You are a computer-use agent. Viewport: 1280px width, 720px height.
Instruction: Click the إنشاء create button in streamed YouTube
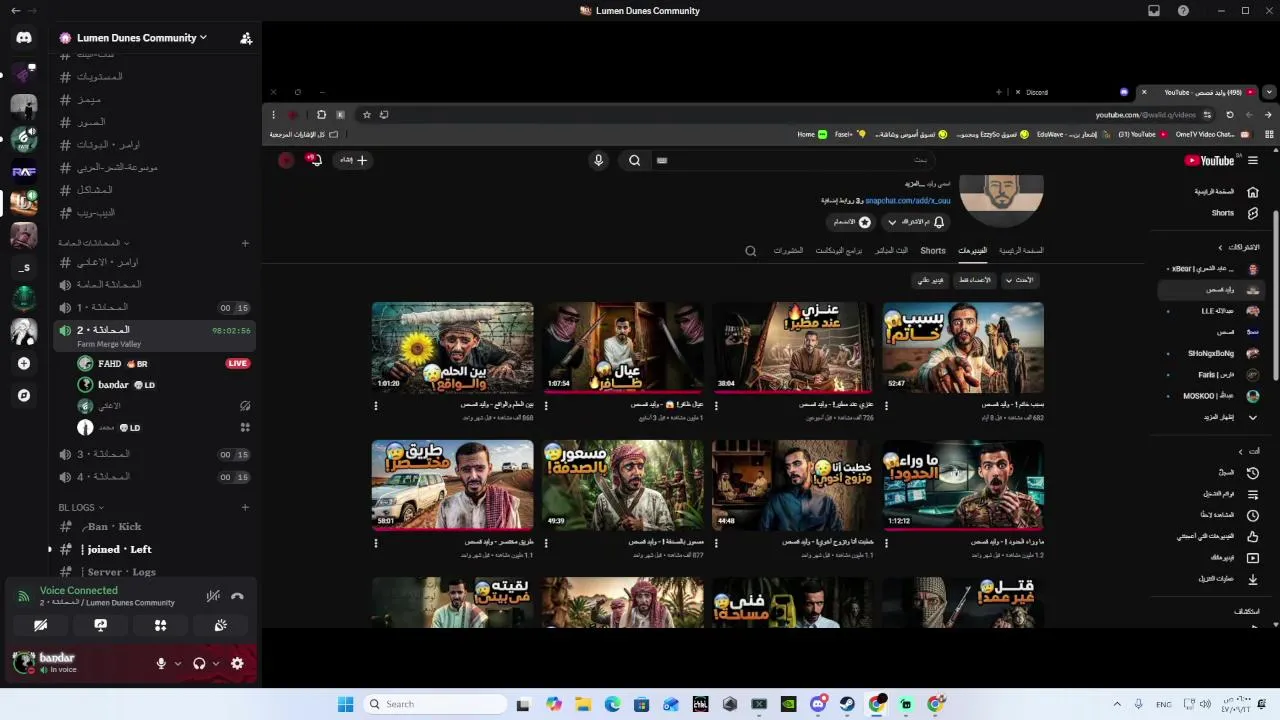click(353, 160)
